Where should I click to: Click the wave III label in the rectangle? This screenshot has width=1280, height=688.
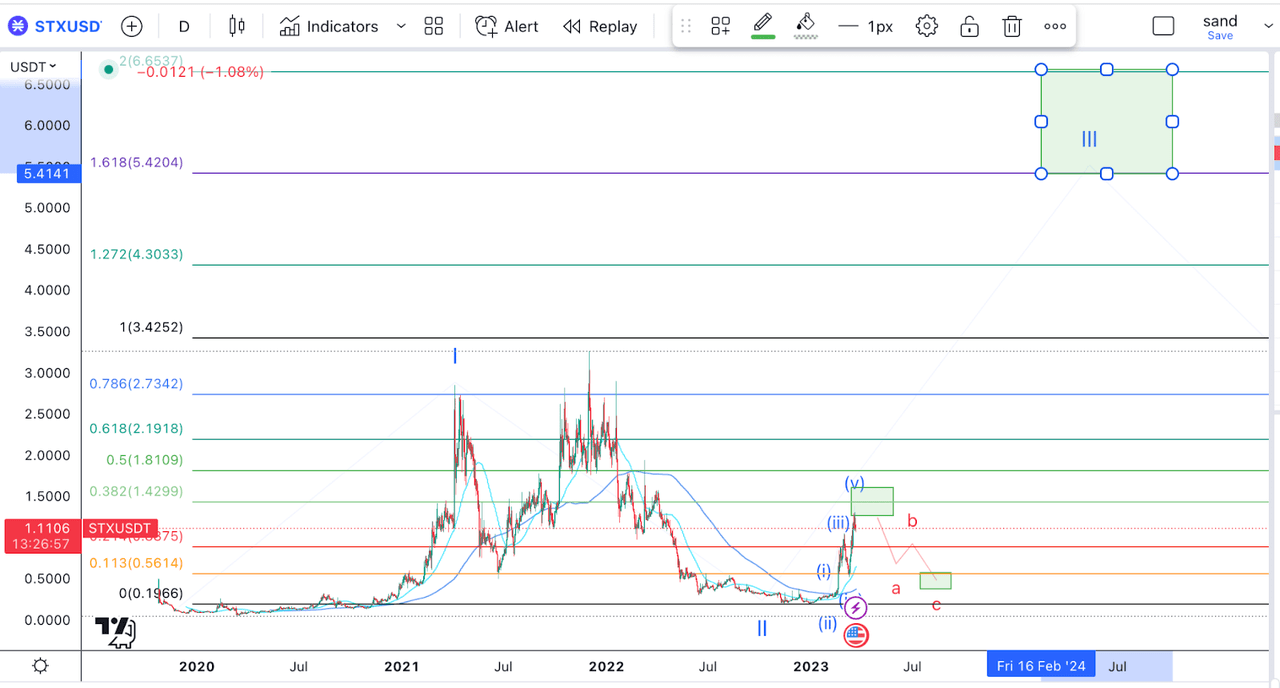point(1089,139)
